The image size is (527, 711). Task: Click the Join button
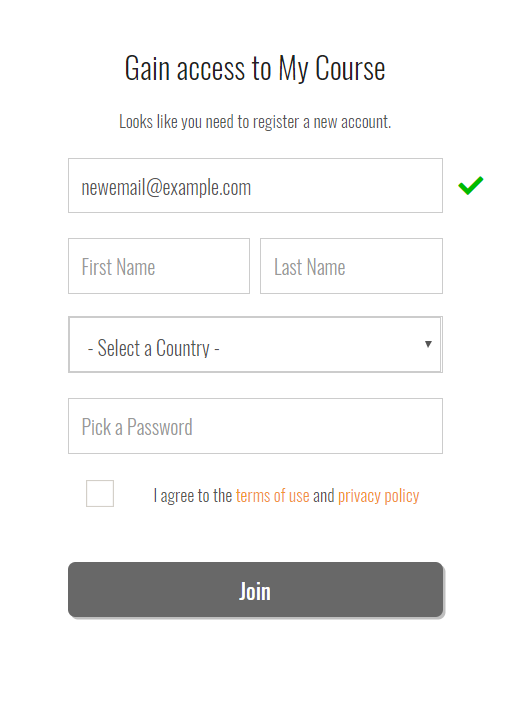point(255,590)
